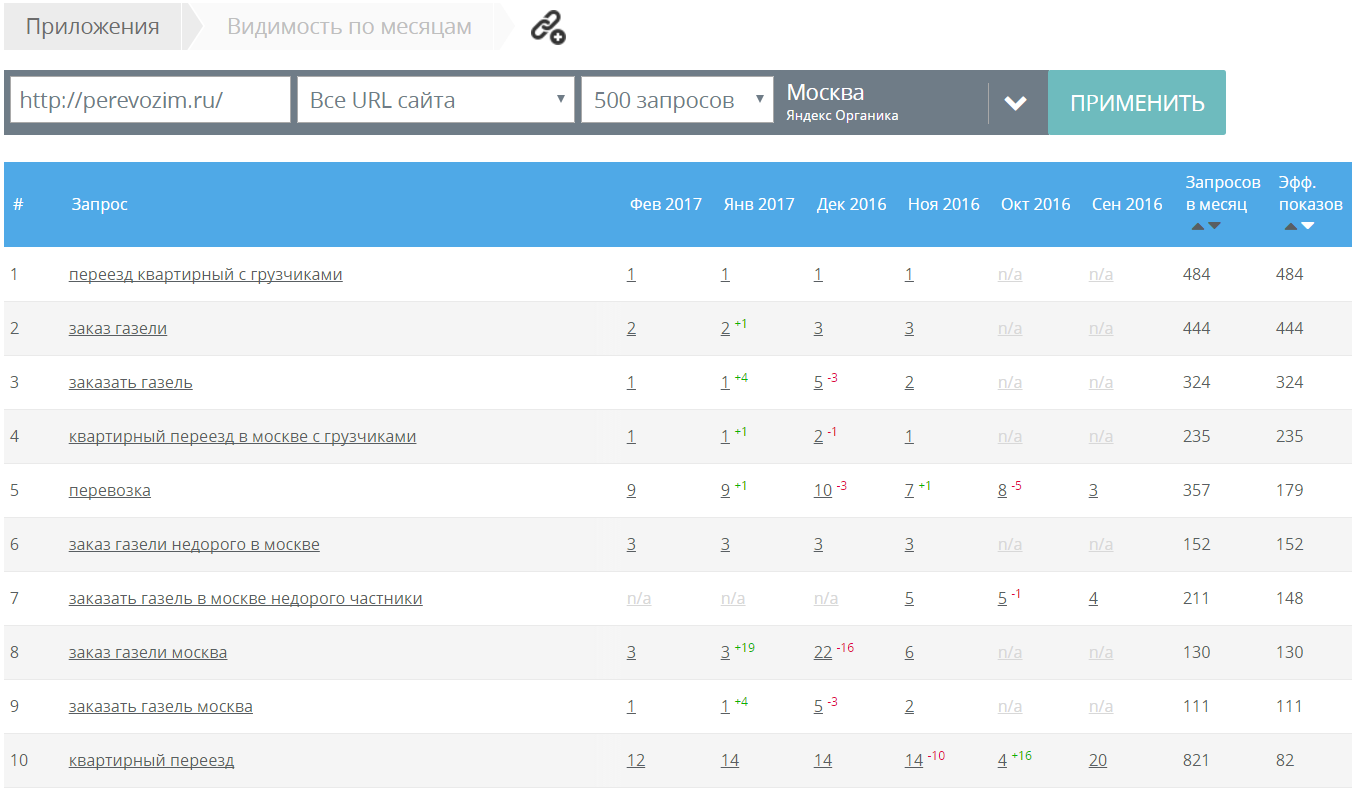Expand the Москва region chevron
The width and height of the screenshot is (1352, 789).
(x=1016, y=103)
